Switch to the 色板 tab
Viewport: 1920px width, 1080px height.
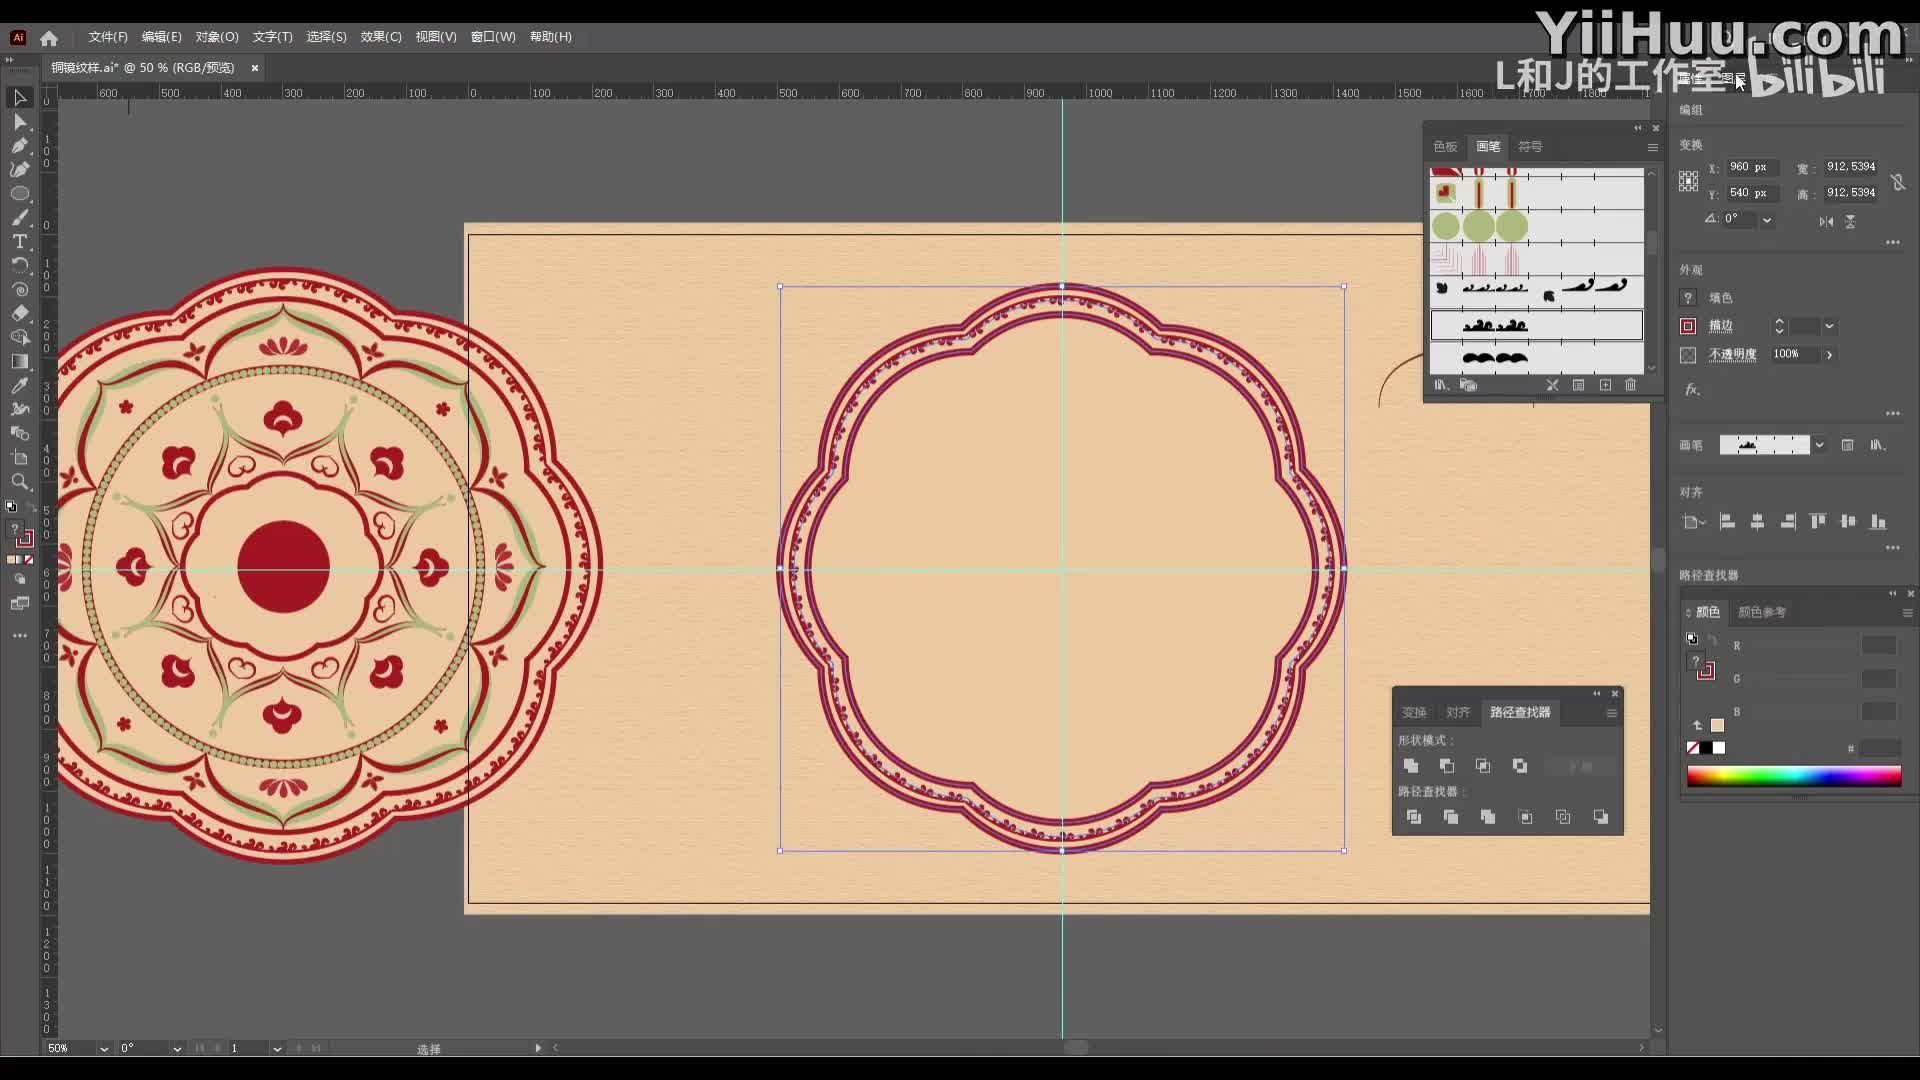1444,147
